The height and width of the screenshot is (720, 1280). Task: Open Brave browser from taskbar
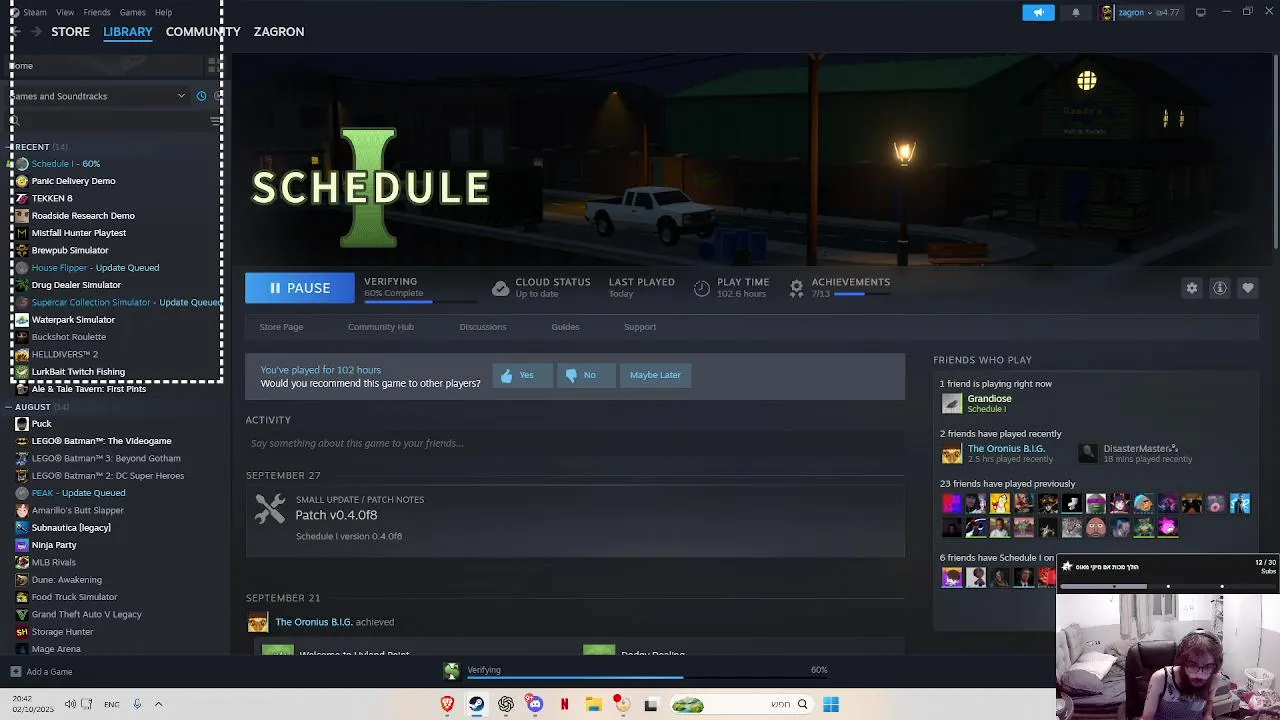point(447,704)
